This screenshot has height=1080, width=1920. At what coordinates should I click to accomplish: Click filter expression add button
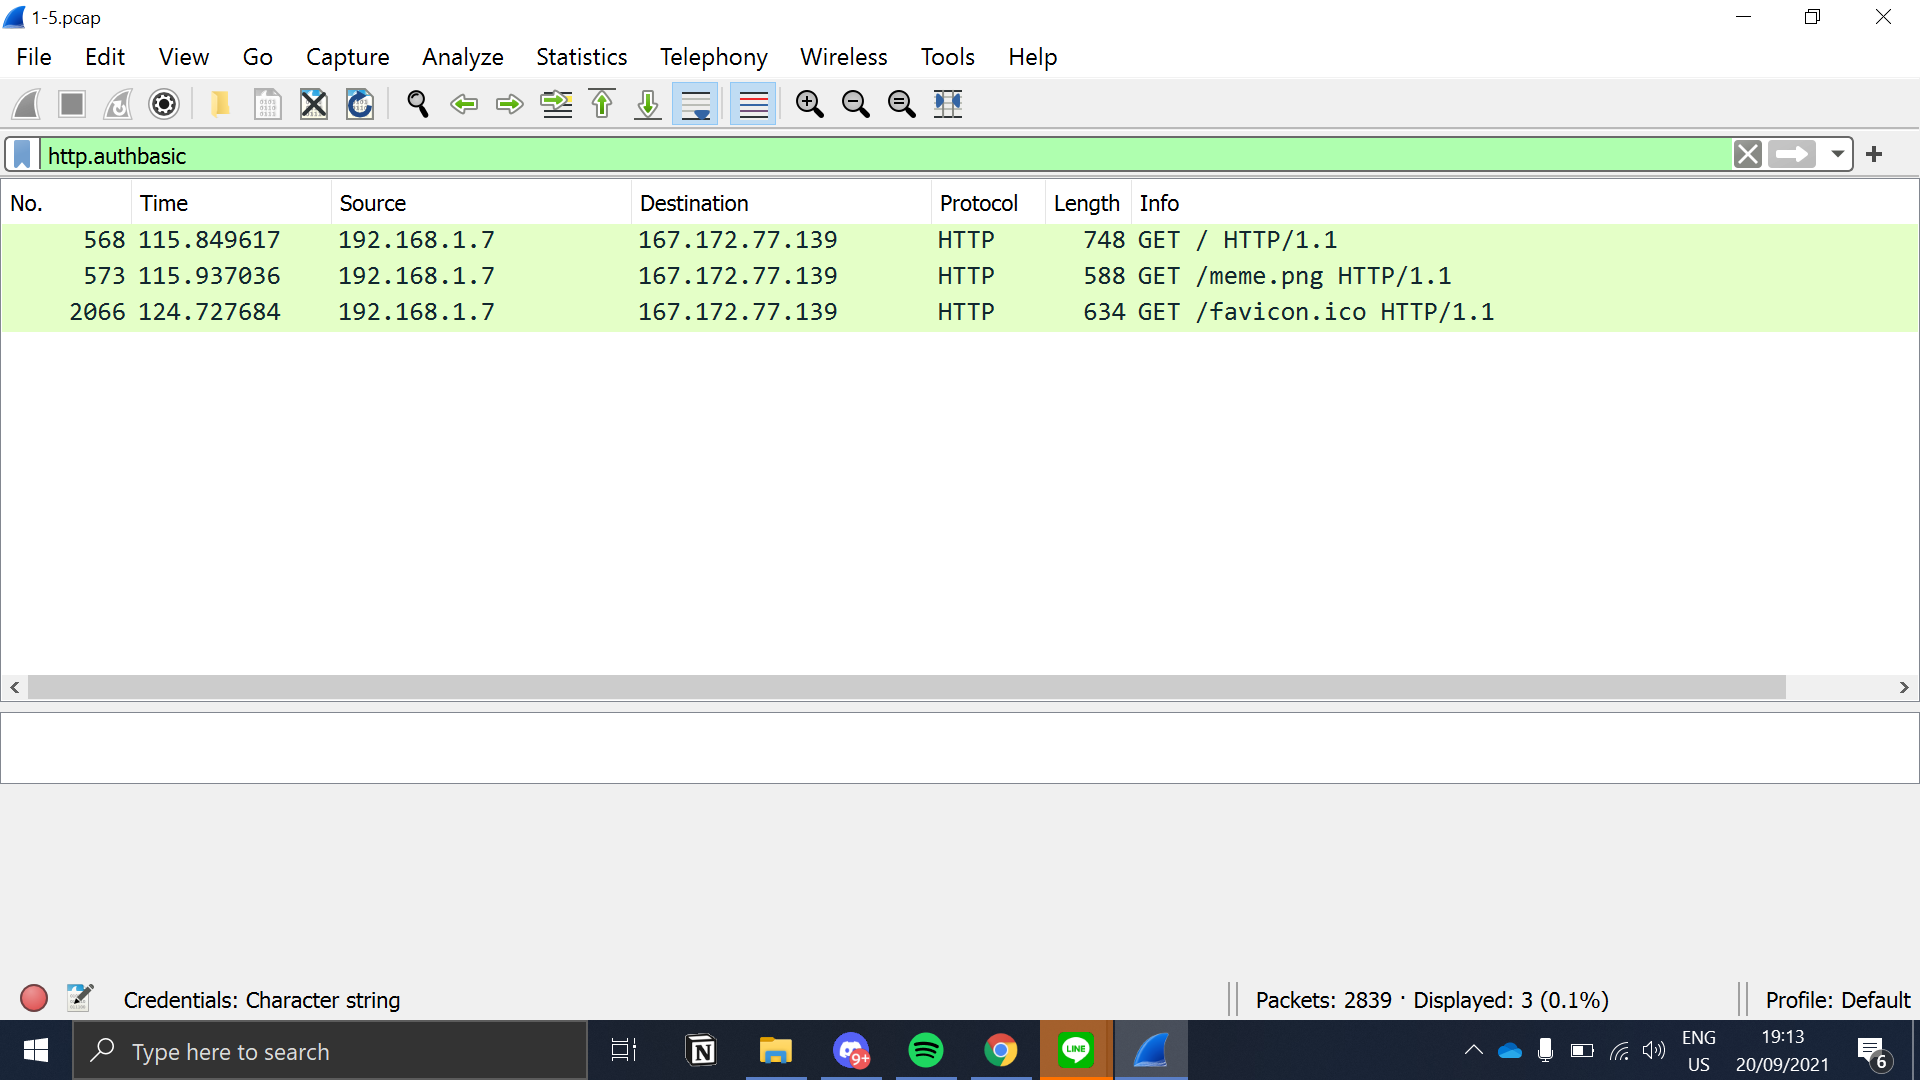point(1874,153)
